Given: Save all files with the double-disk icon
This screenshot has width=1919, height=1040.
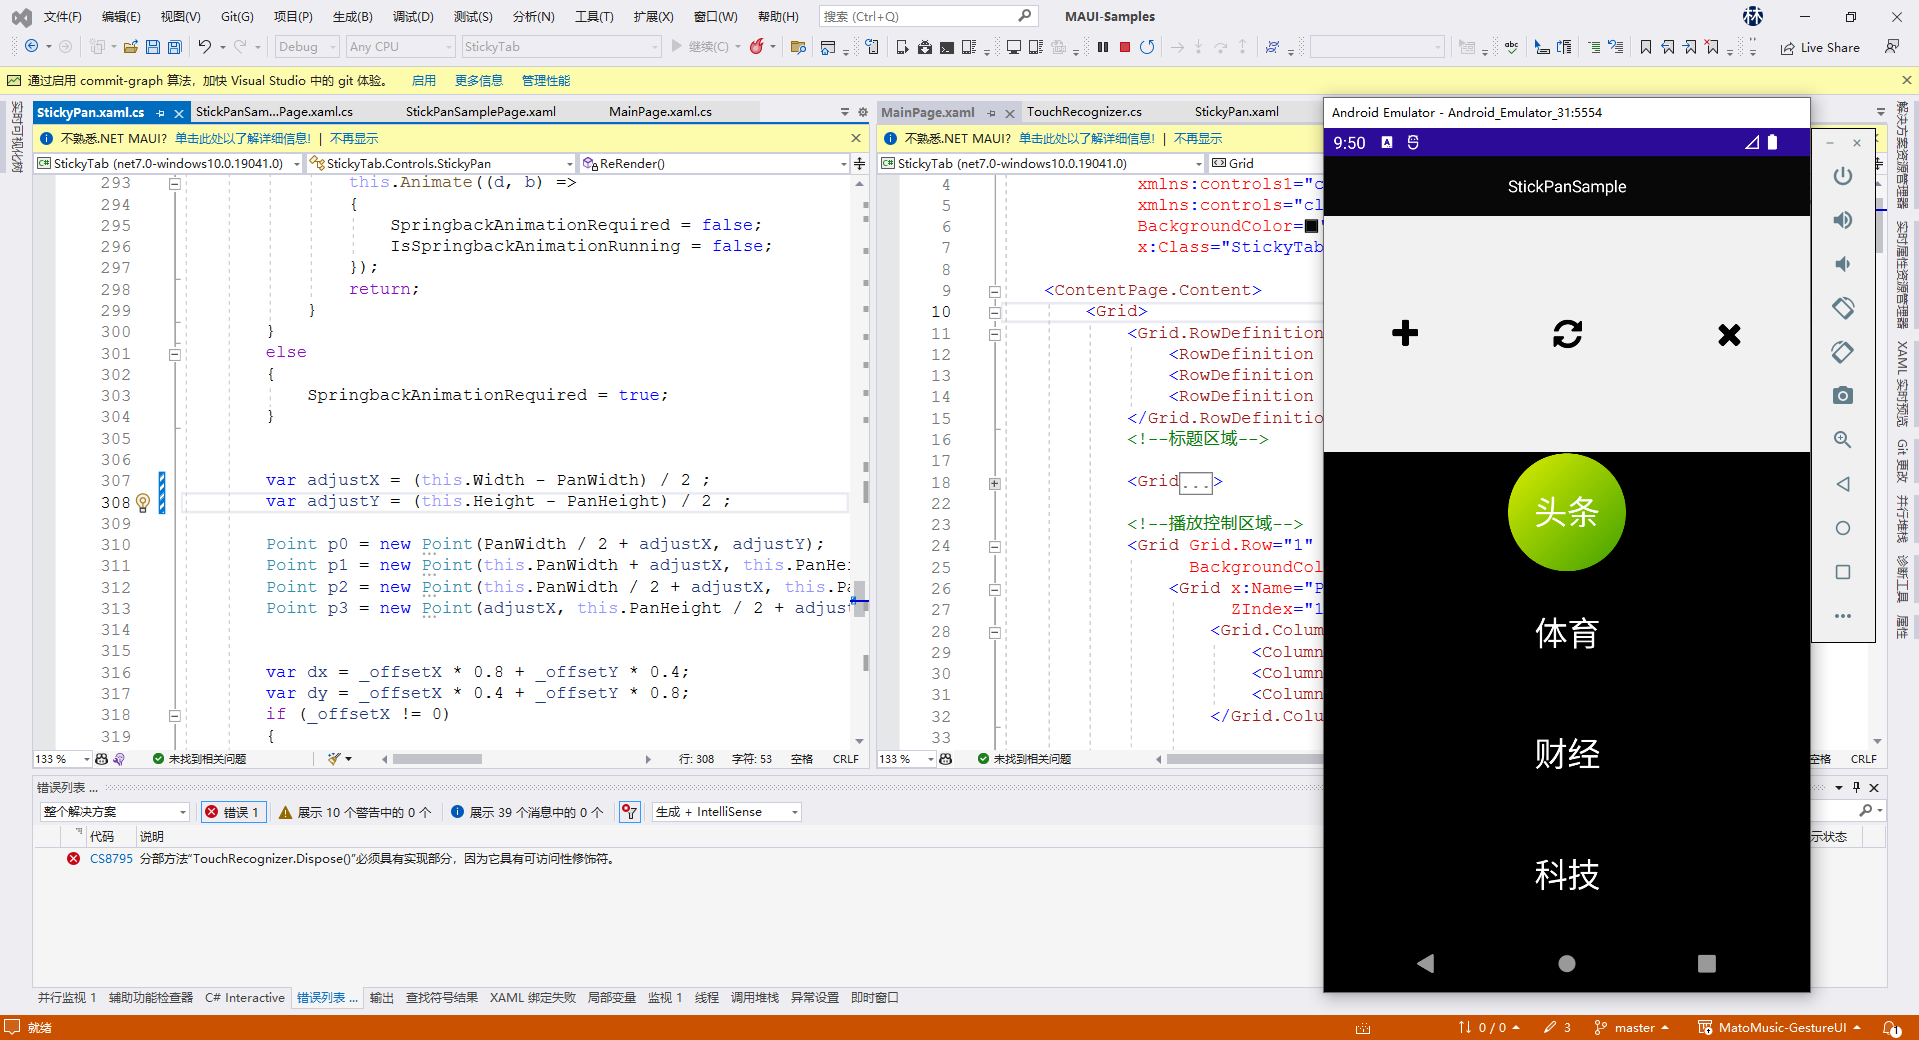Looking at the screenshot, I should pos(175,47).
